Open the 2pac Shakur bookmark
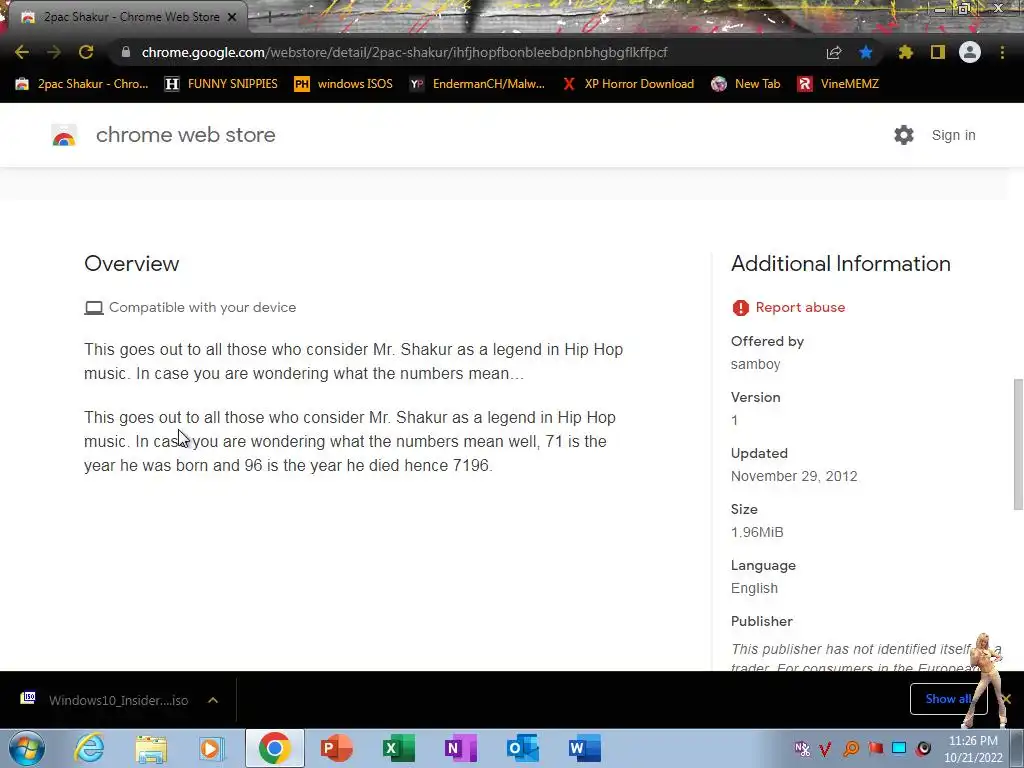Viewport: 1024px width, 768px height. (x=82, y=84)
